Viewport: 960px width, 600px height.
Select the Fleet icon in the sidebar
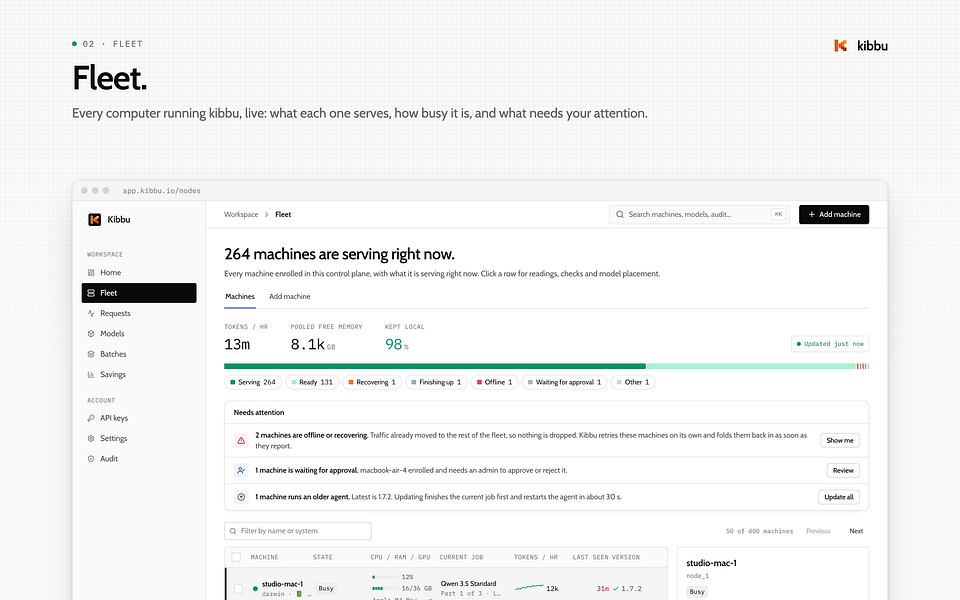coord(91,293)
